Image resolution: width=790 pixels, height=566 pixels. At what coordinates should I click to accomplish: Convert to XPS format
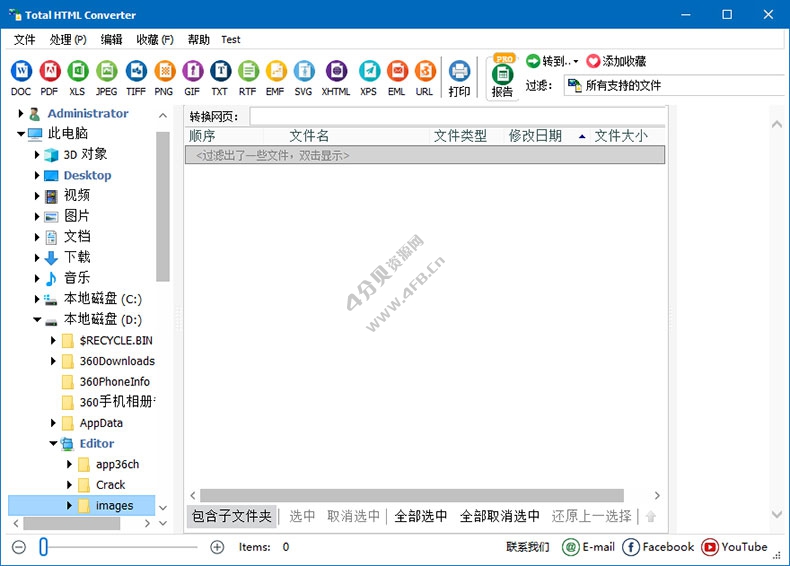click(x=369, y=78)
